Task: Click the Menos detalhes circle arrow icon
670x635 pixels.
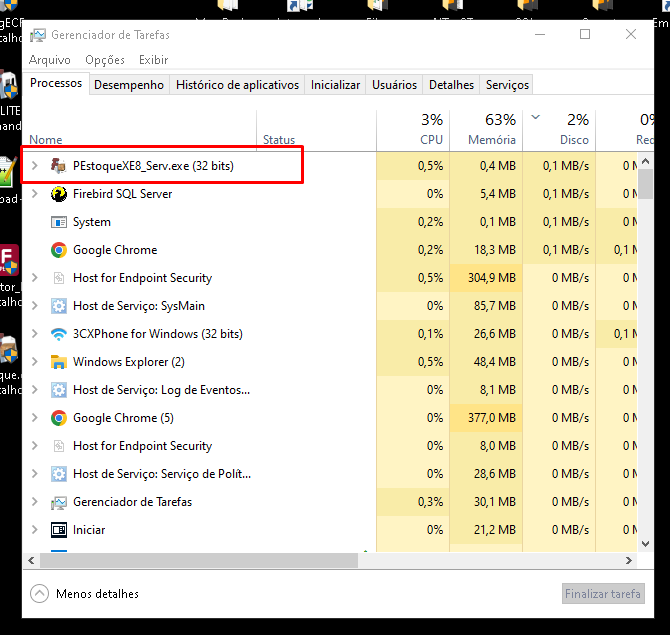Action: tap(39, 594)
